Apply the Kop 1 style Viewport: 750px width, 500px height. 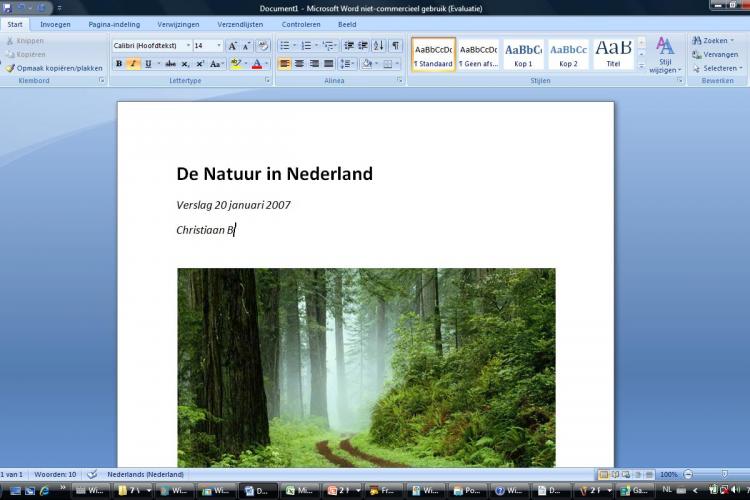pyautogui.click(x=523, y=54)
